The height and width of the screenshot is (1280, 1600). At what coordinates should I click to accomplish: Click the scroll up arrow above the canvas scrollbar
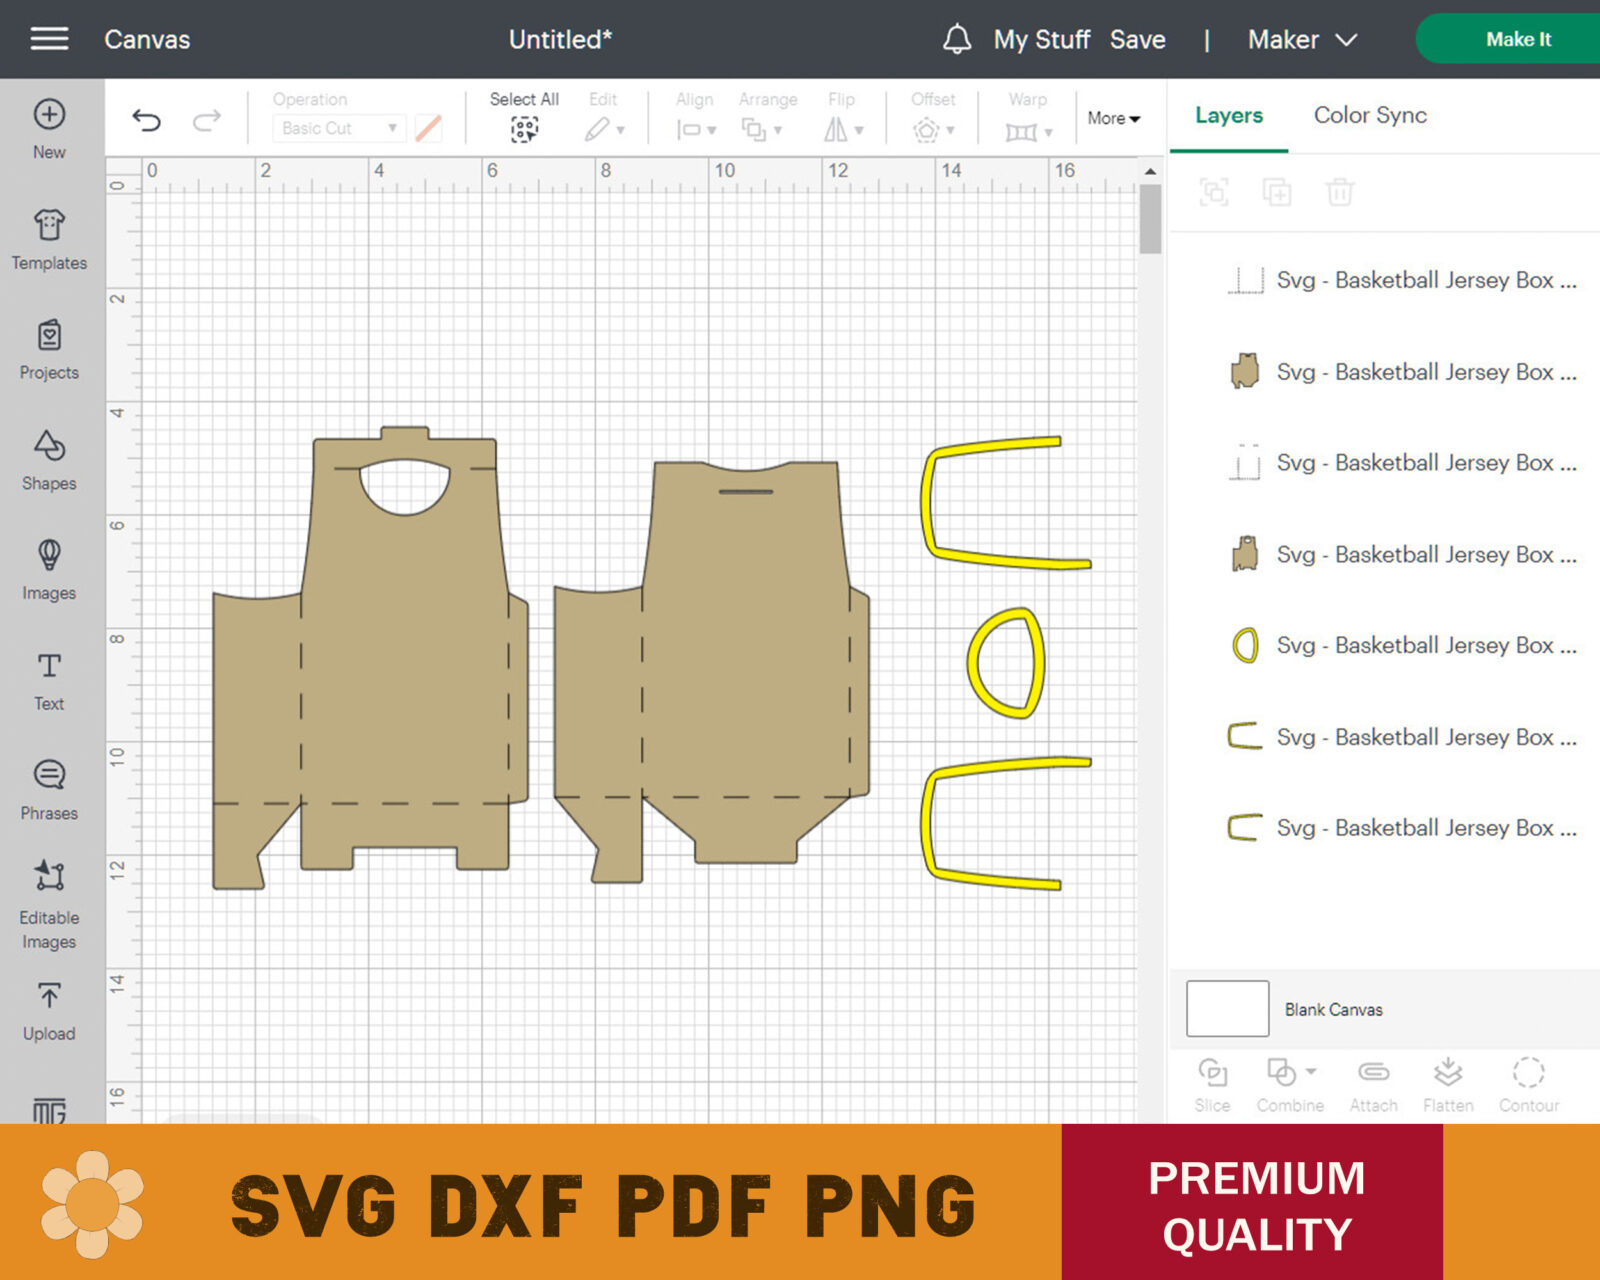(1150, 171)
